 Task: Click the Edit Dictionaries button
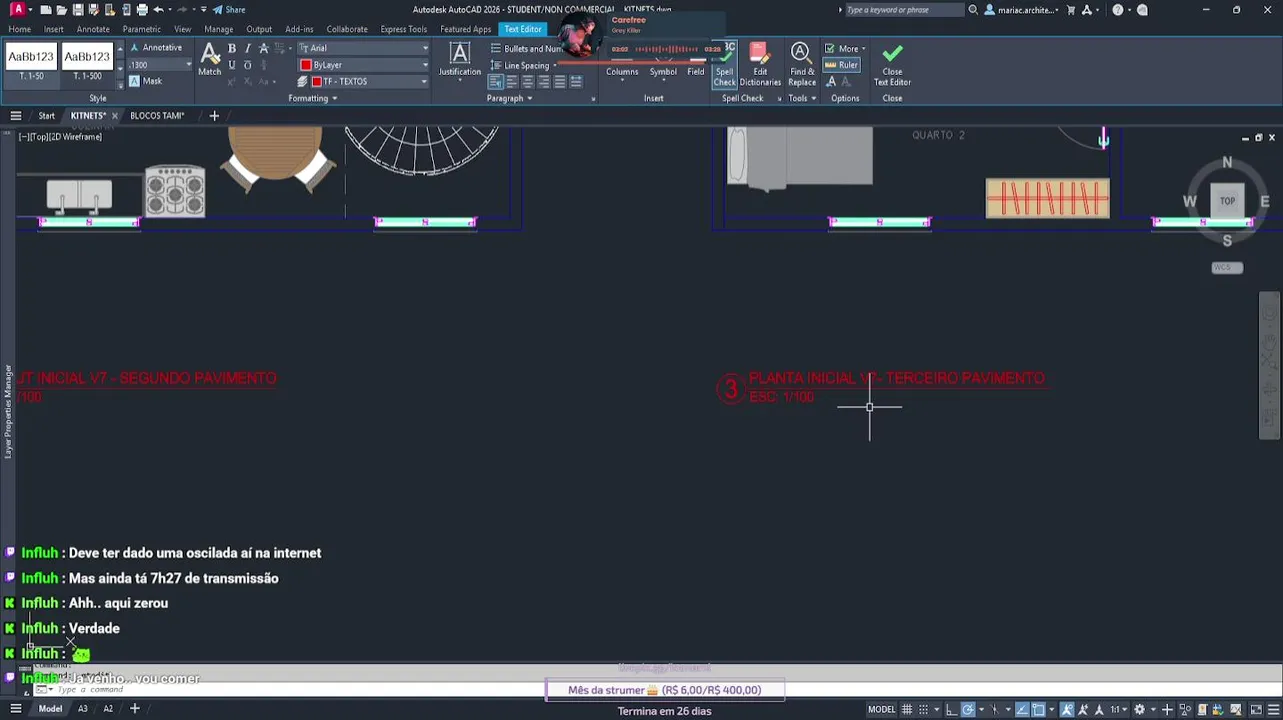click(760, 64)
